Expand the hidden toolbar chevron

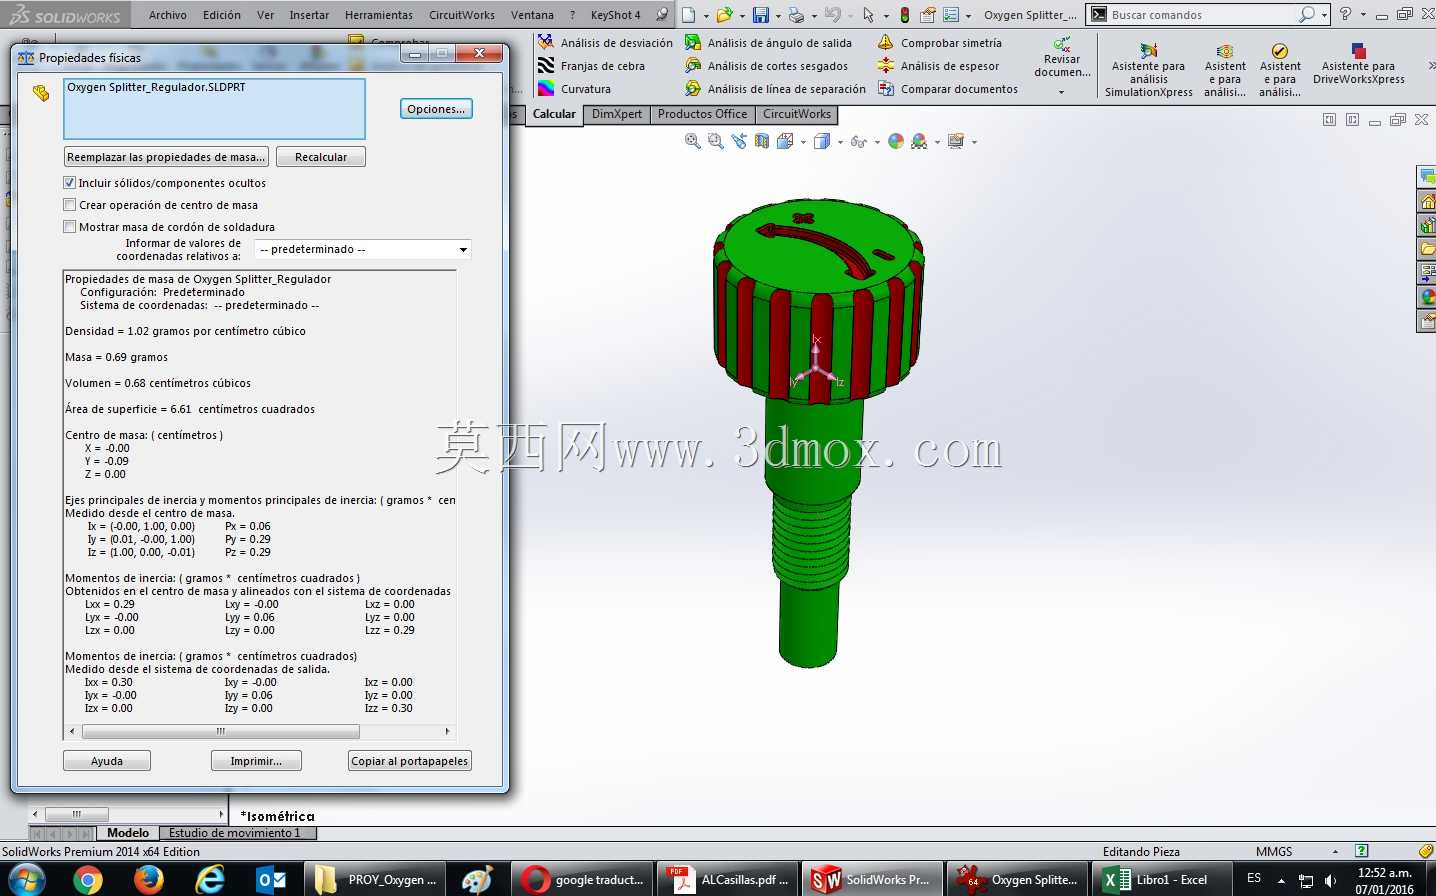(1430, 66)
